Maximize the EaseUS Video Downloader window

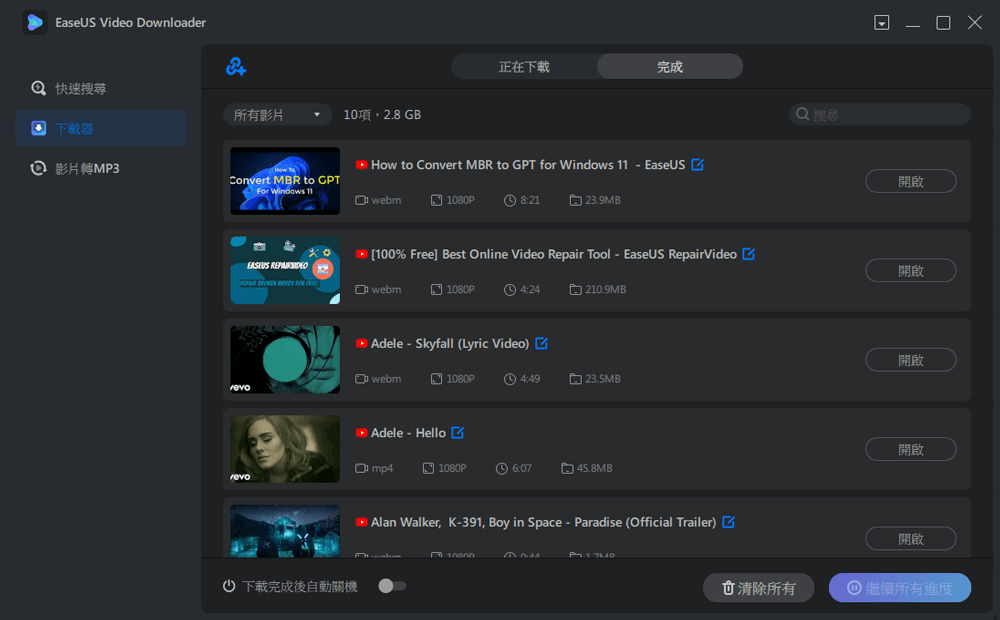[943, 23]
